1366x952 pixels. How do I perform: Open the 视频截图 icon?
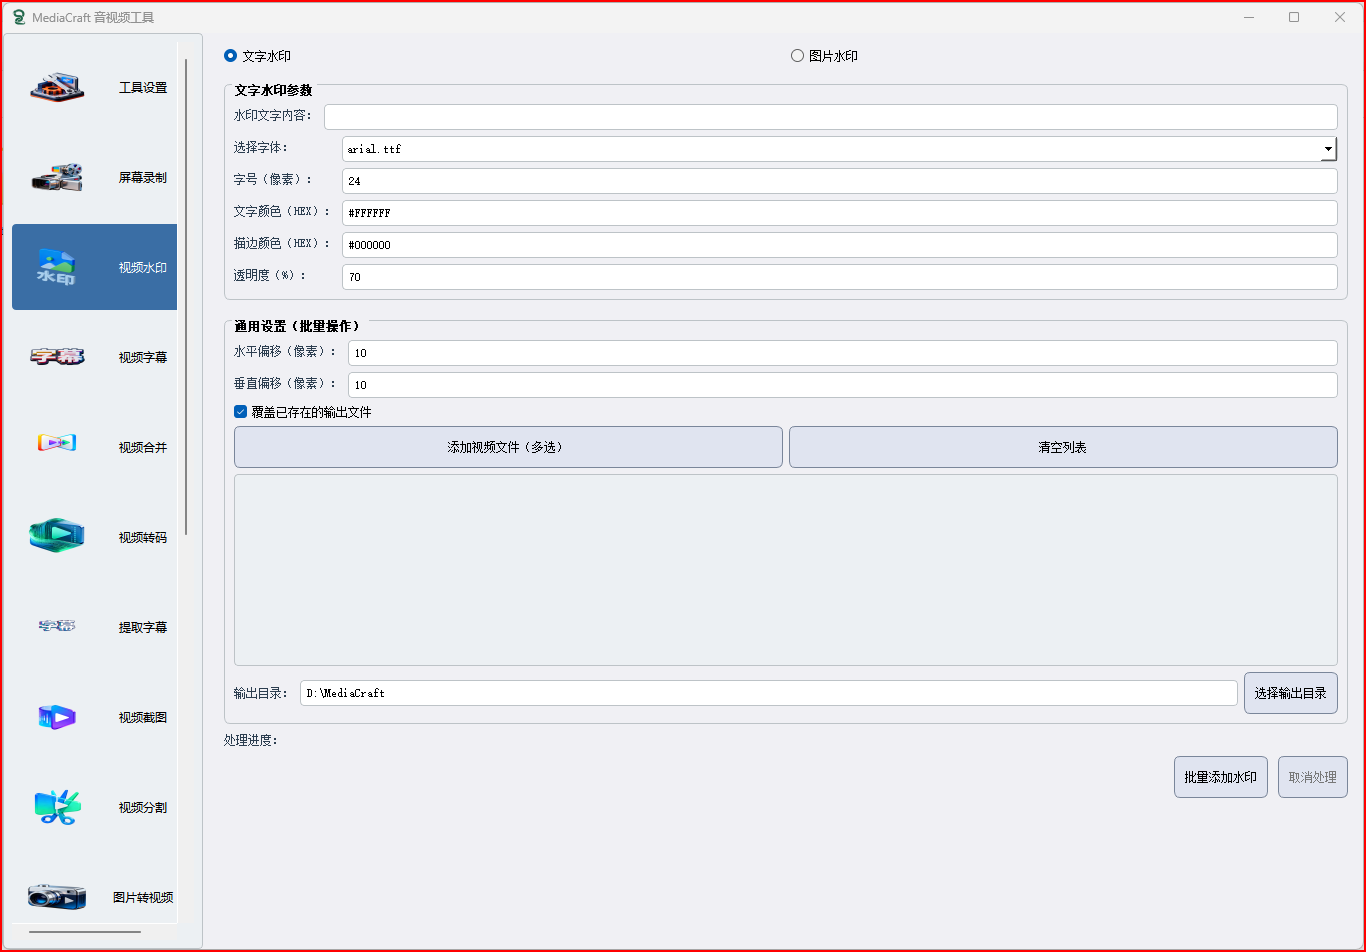click(57, 717)
